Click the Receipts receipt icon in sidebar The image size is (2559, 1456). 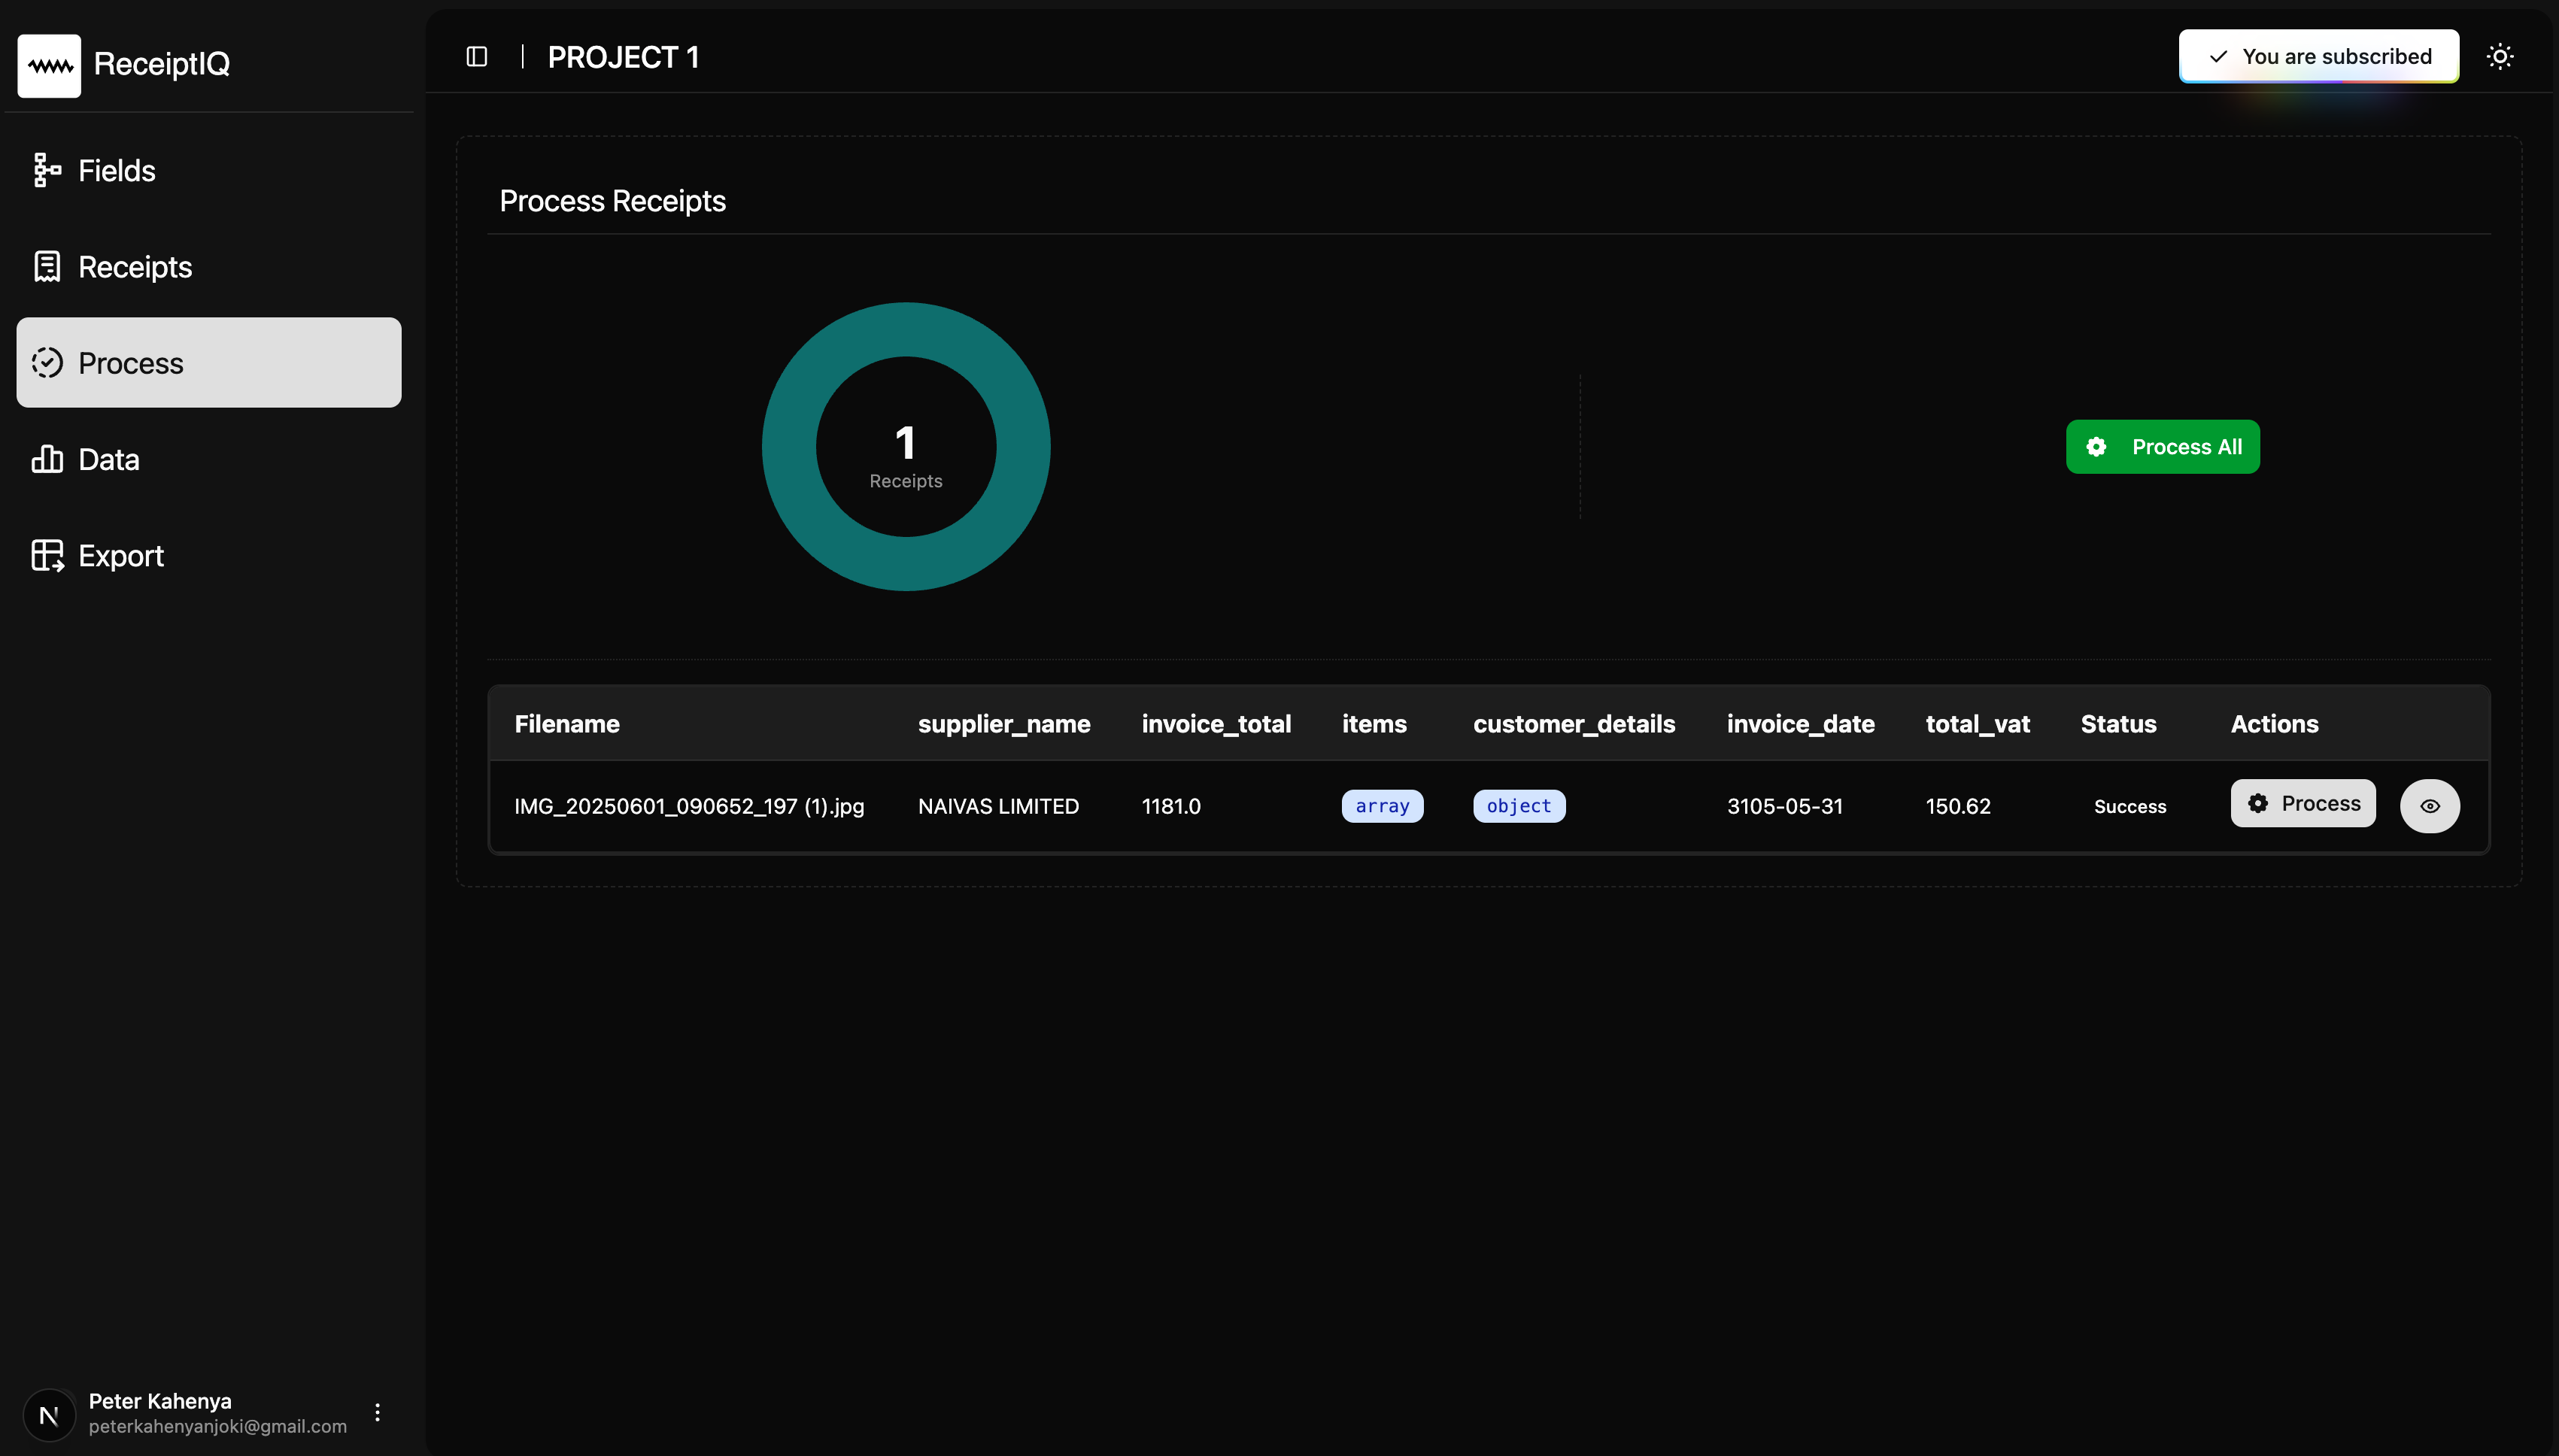(x=47, y=267)
